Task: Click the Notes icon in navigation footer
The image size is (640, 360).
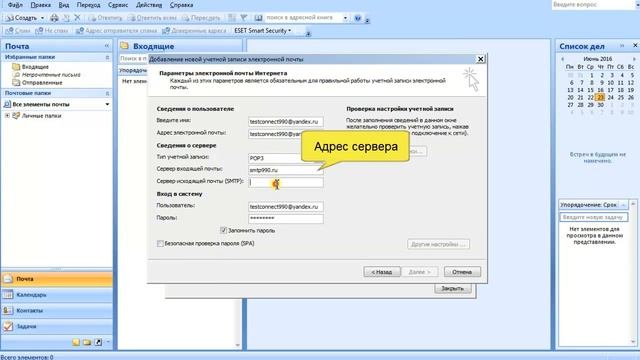Action: click(x=76, y=342)
